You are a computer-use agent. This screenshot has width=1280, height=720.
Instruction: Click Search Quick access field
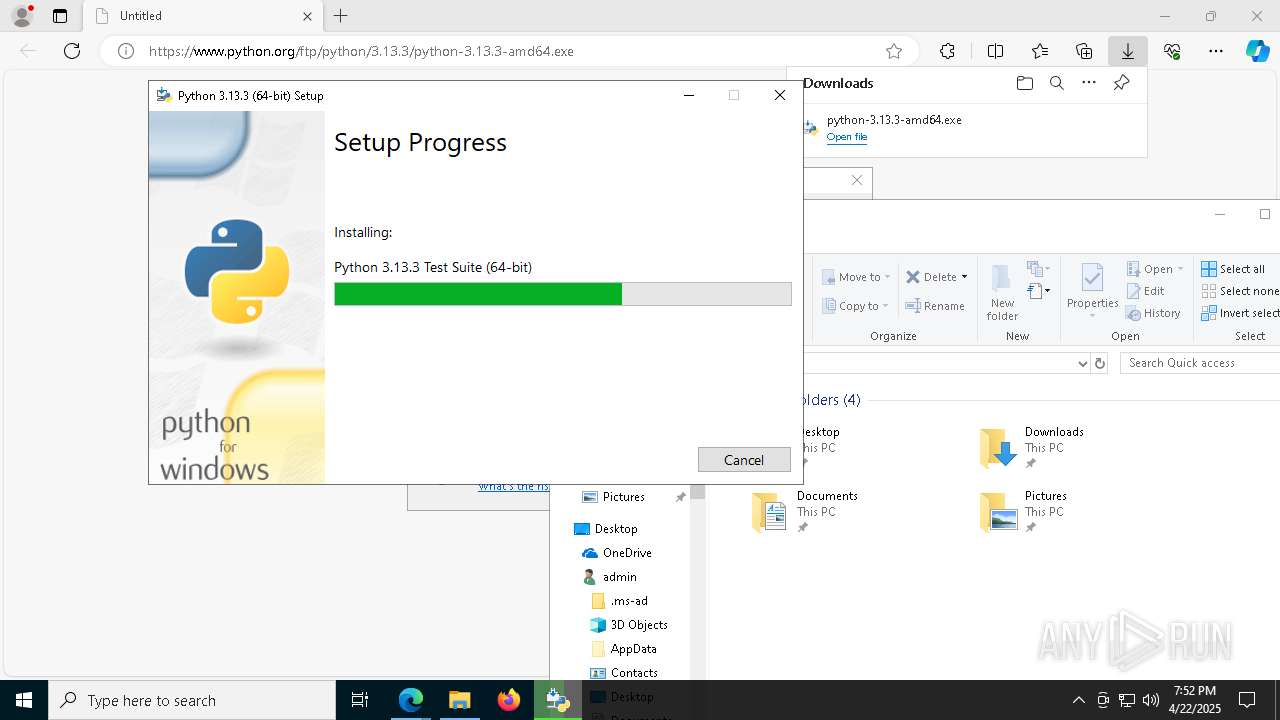1200,363
